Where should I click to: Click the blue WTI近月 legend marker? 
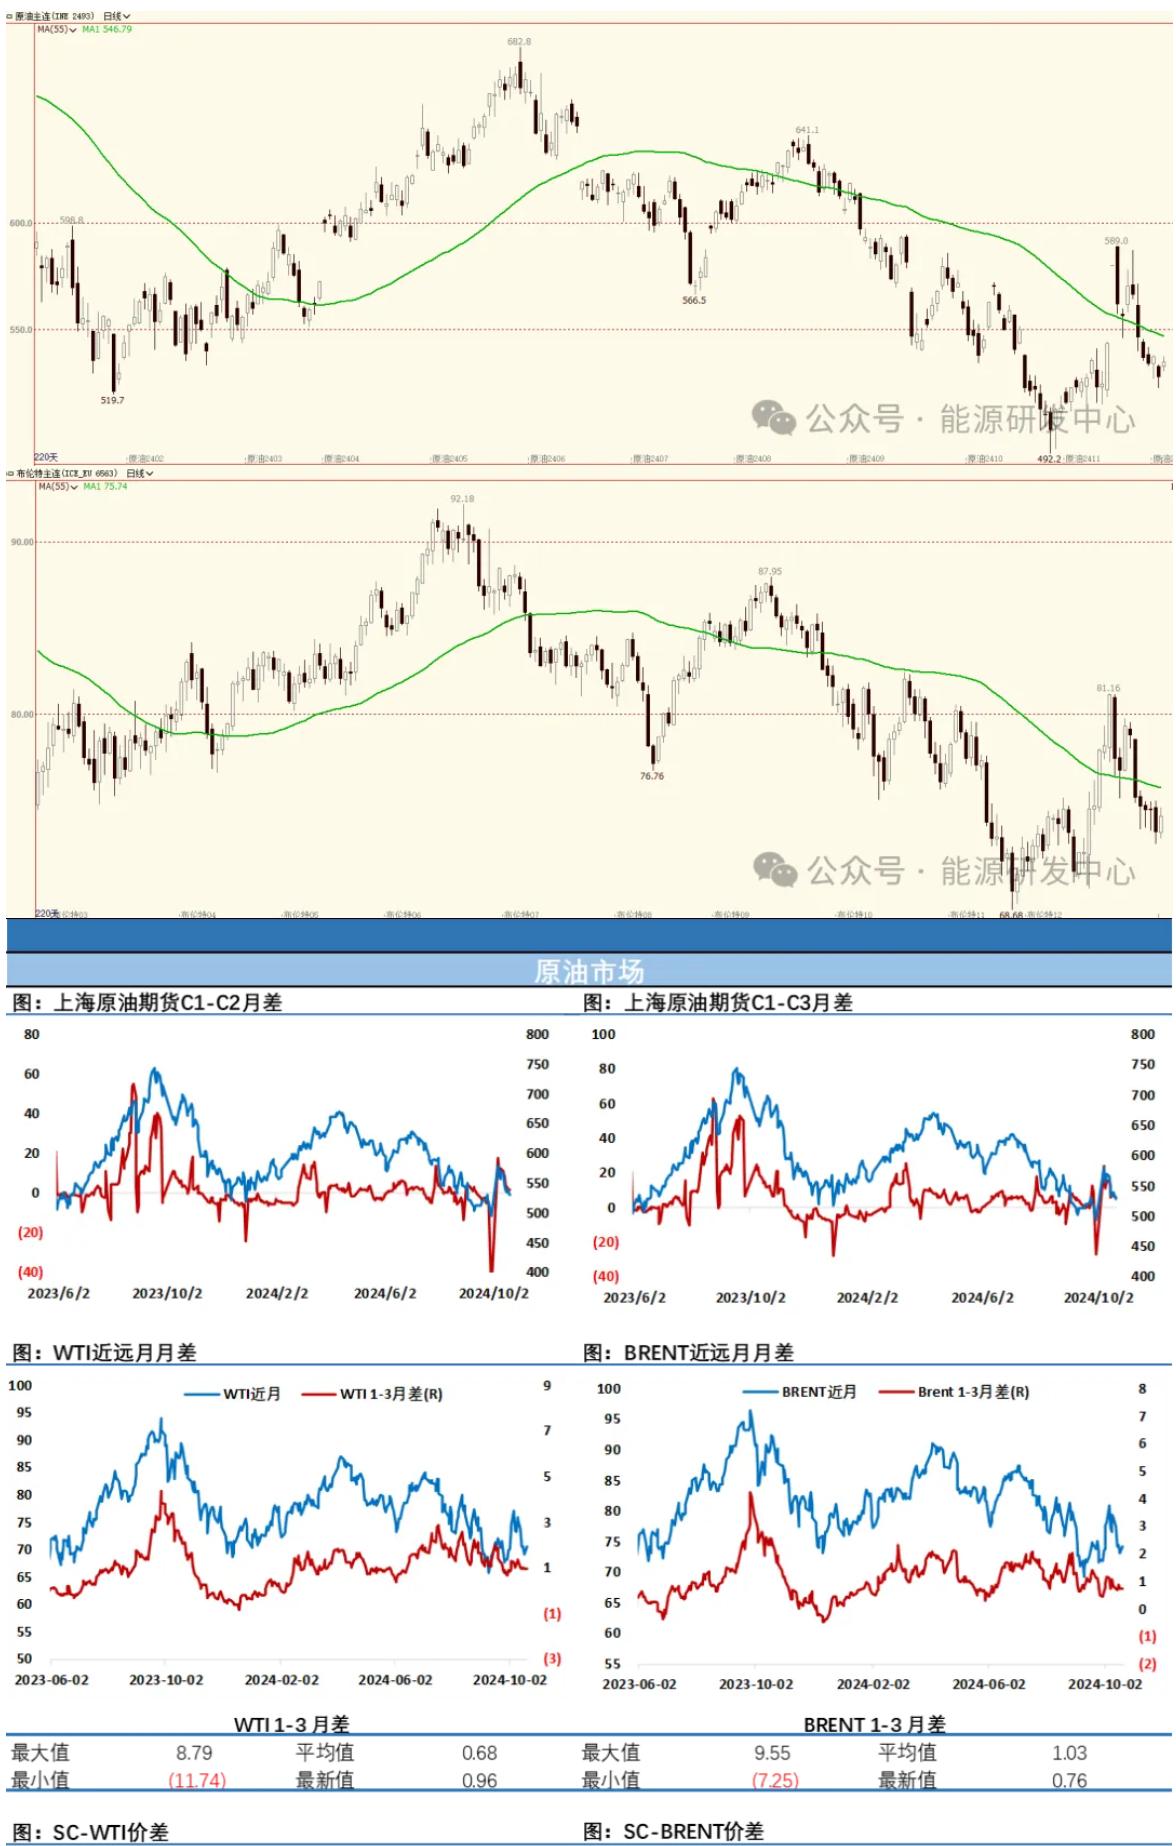pos(201,1394)
